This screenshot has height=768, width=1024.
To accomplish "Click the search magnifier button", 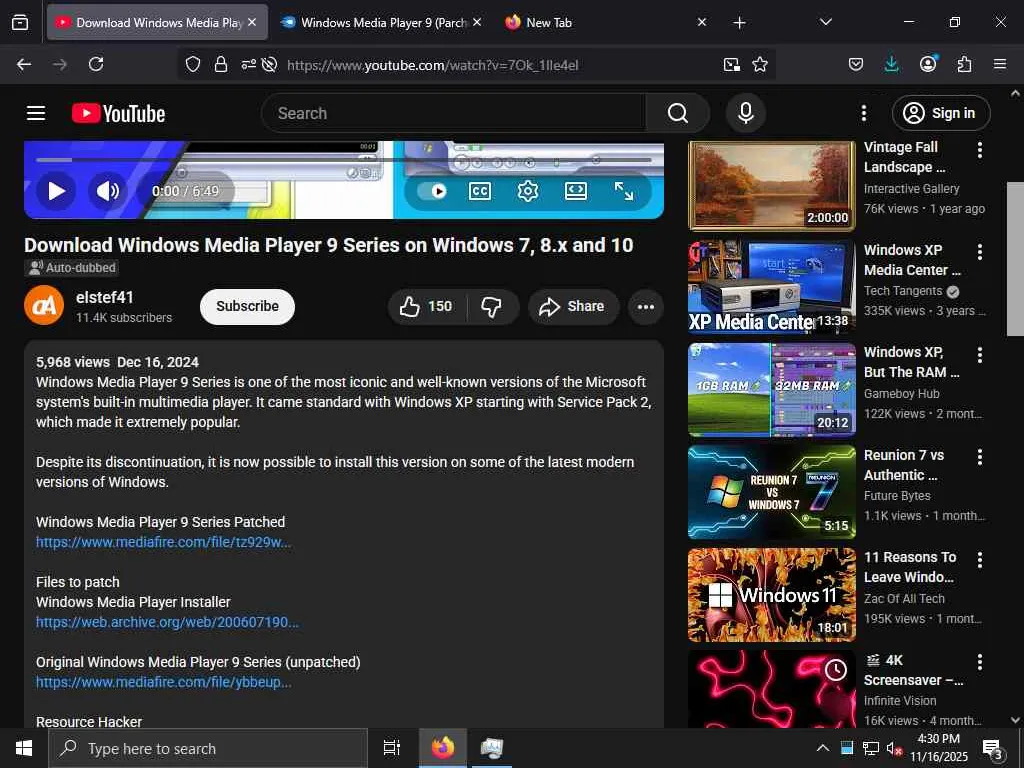I will [x=677, y=113].
